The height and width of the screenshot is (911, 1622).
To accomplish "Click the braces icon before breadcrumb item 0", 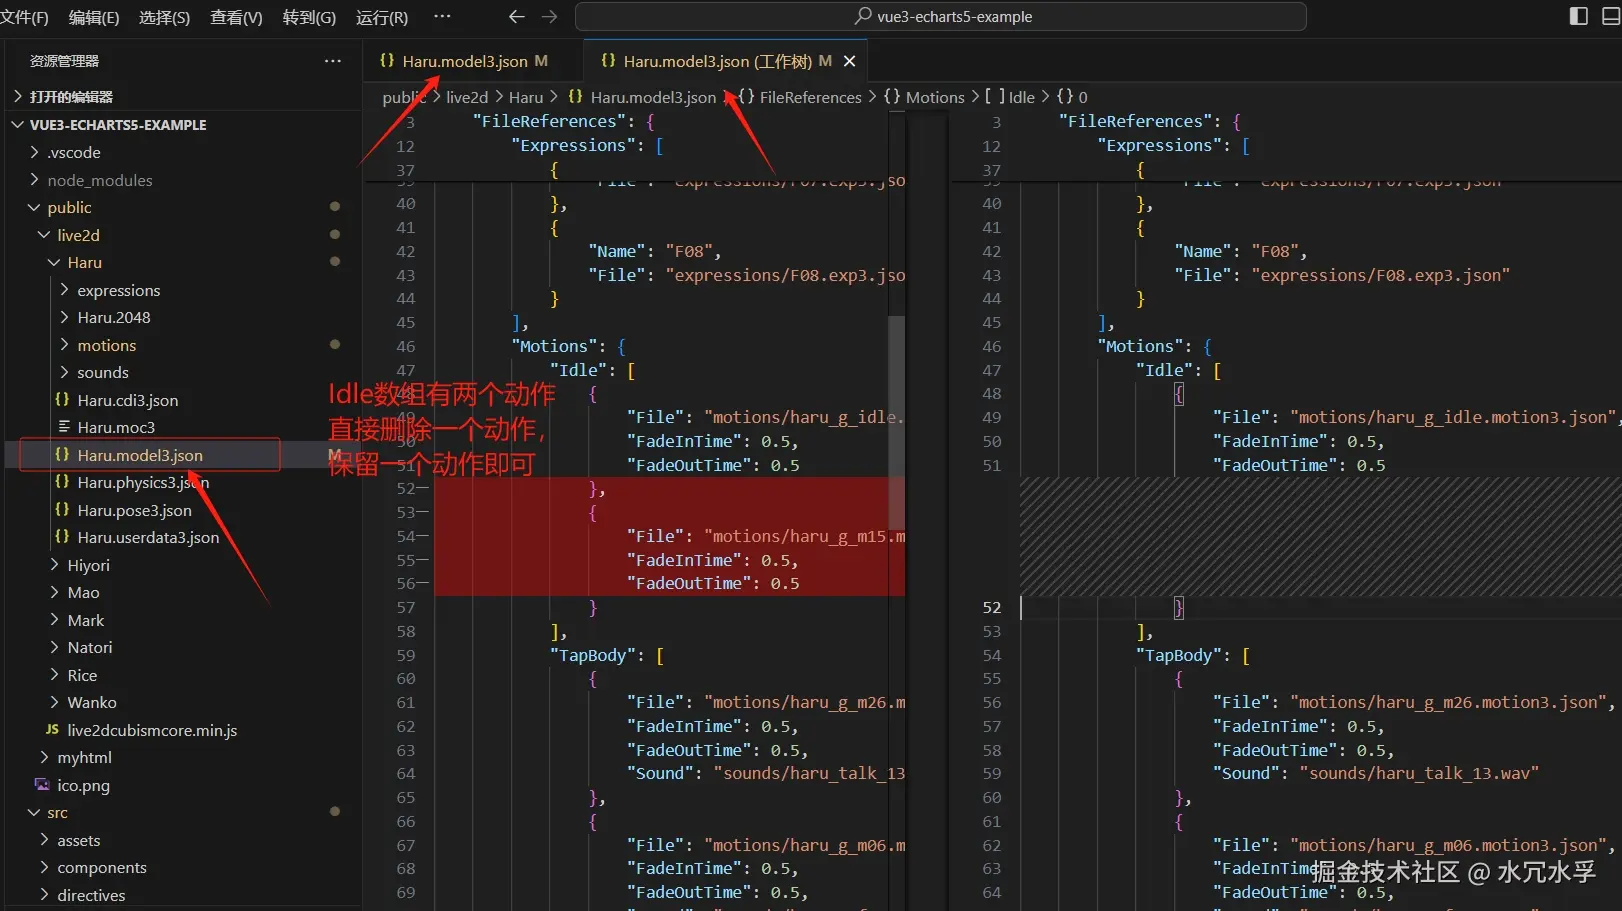I will click(x=1065, y=97).
